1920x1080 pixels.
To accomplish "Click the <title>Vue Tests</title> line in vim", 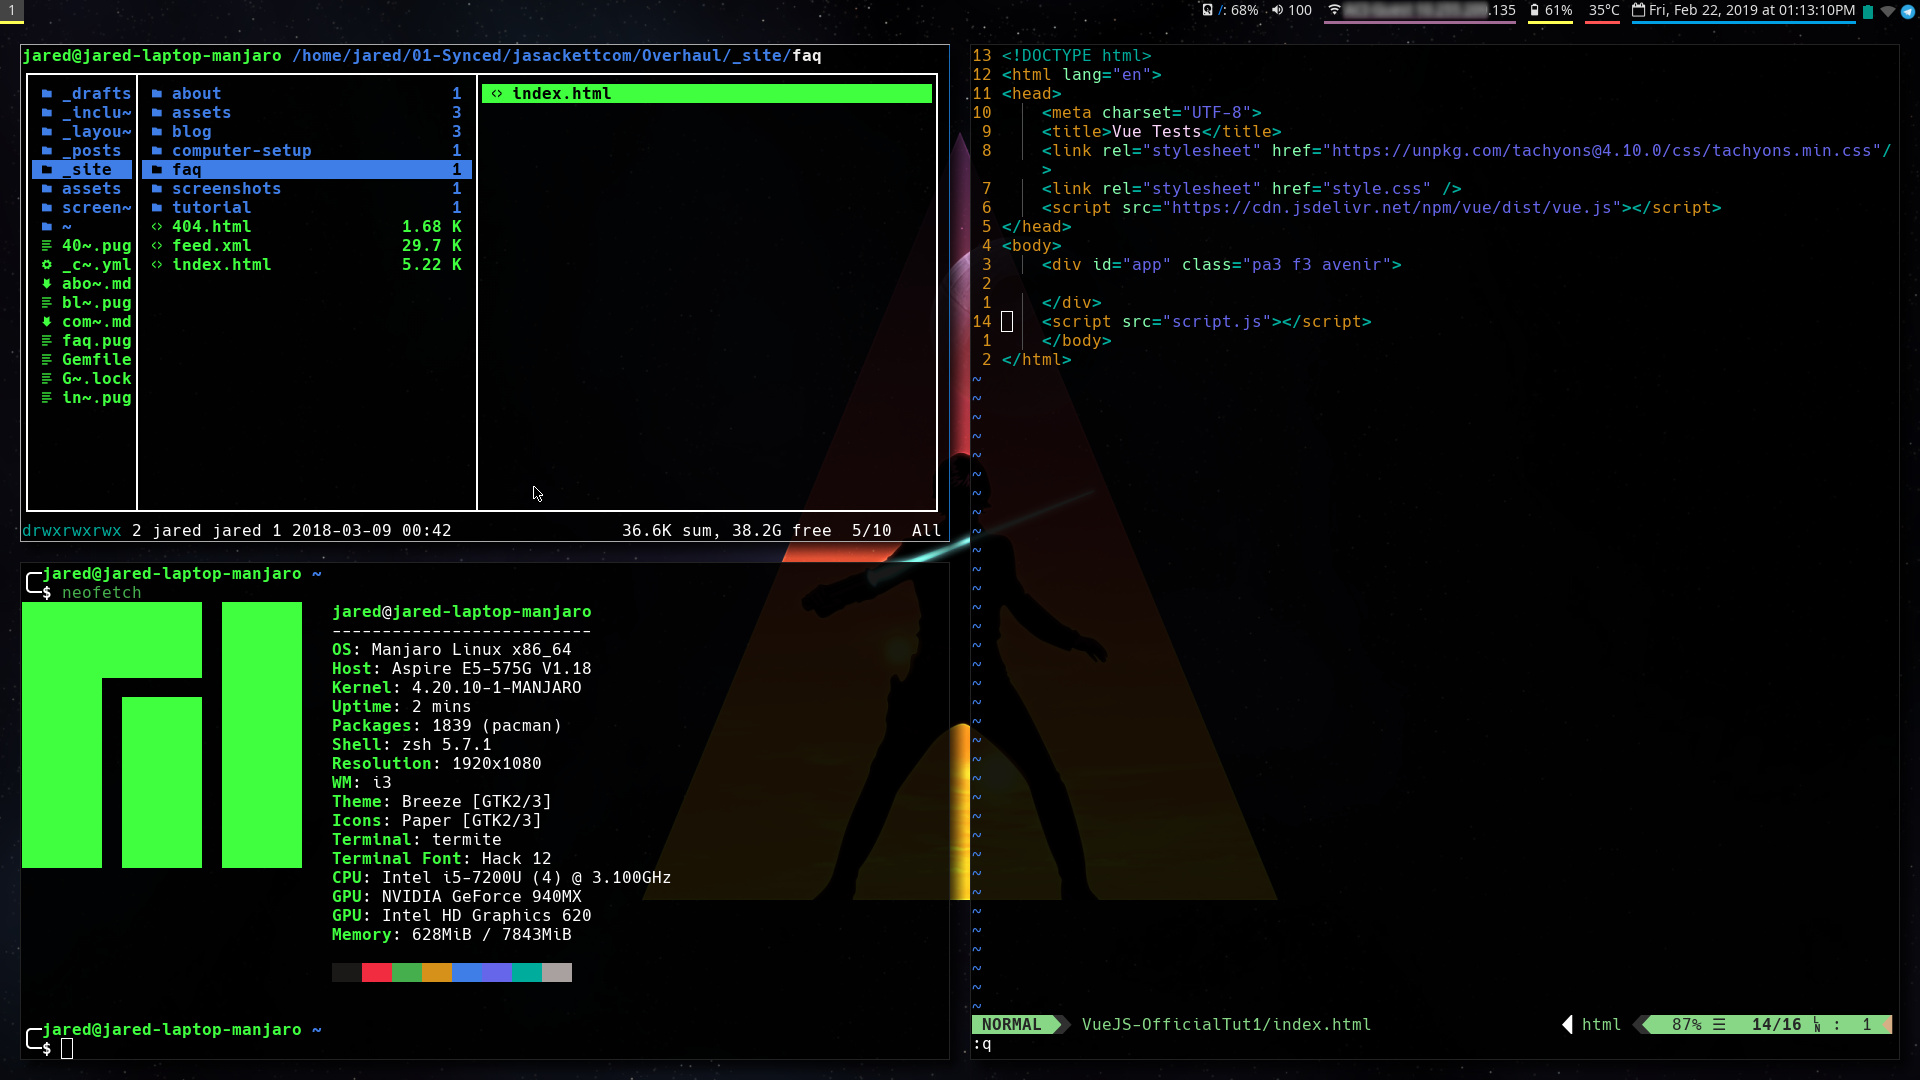I will click(x=1161, y=132).
